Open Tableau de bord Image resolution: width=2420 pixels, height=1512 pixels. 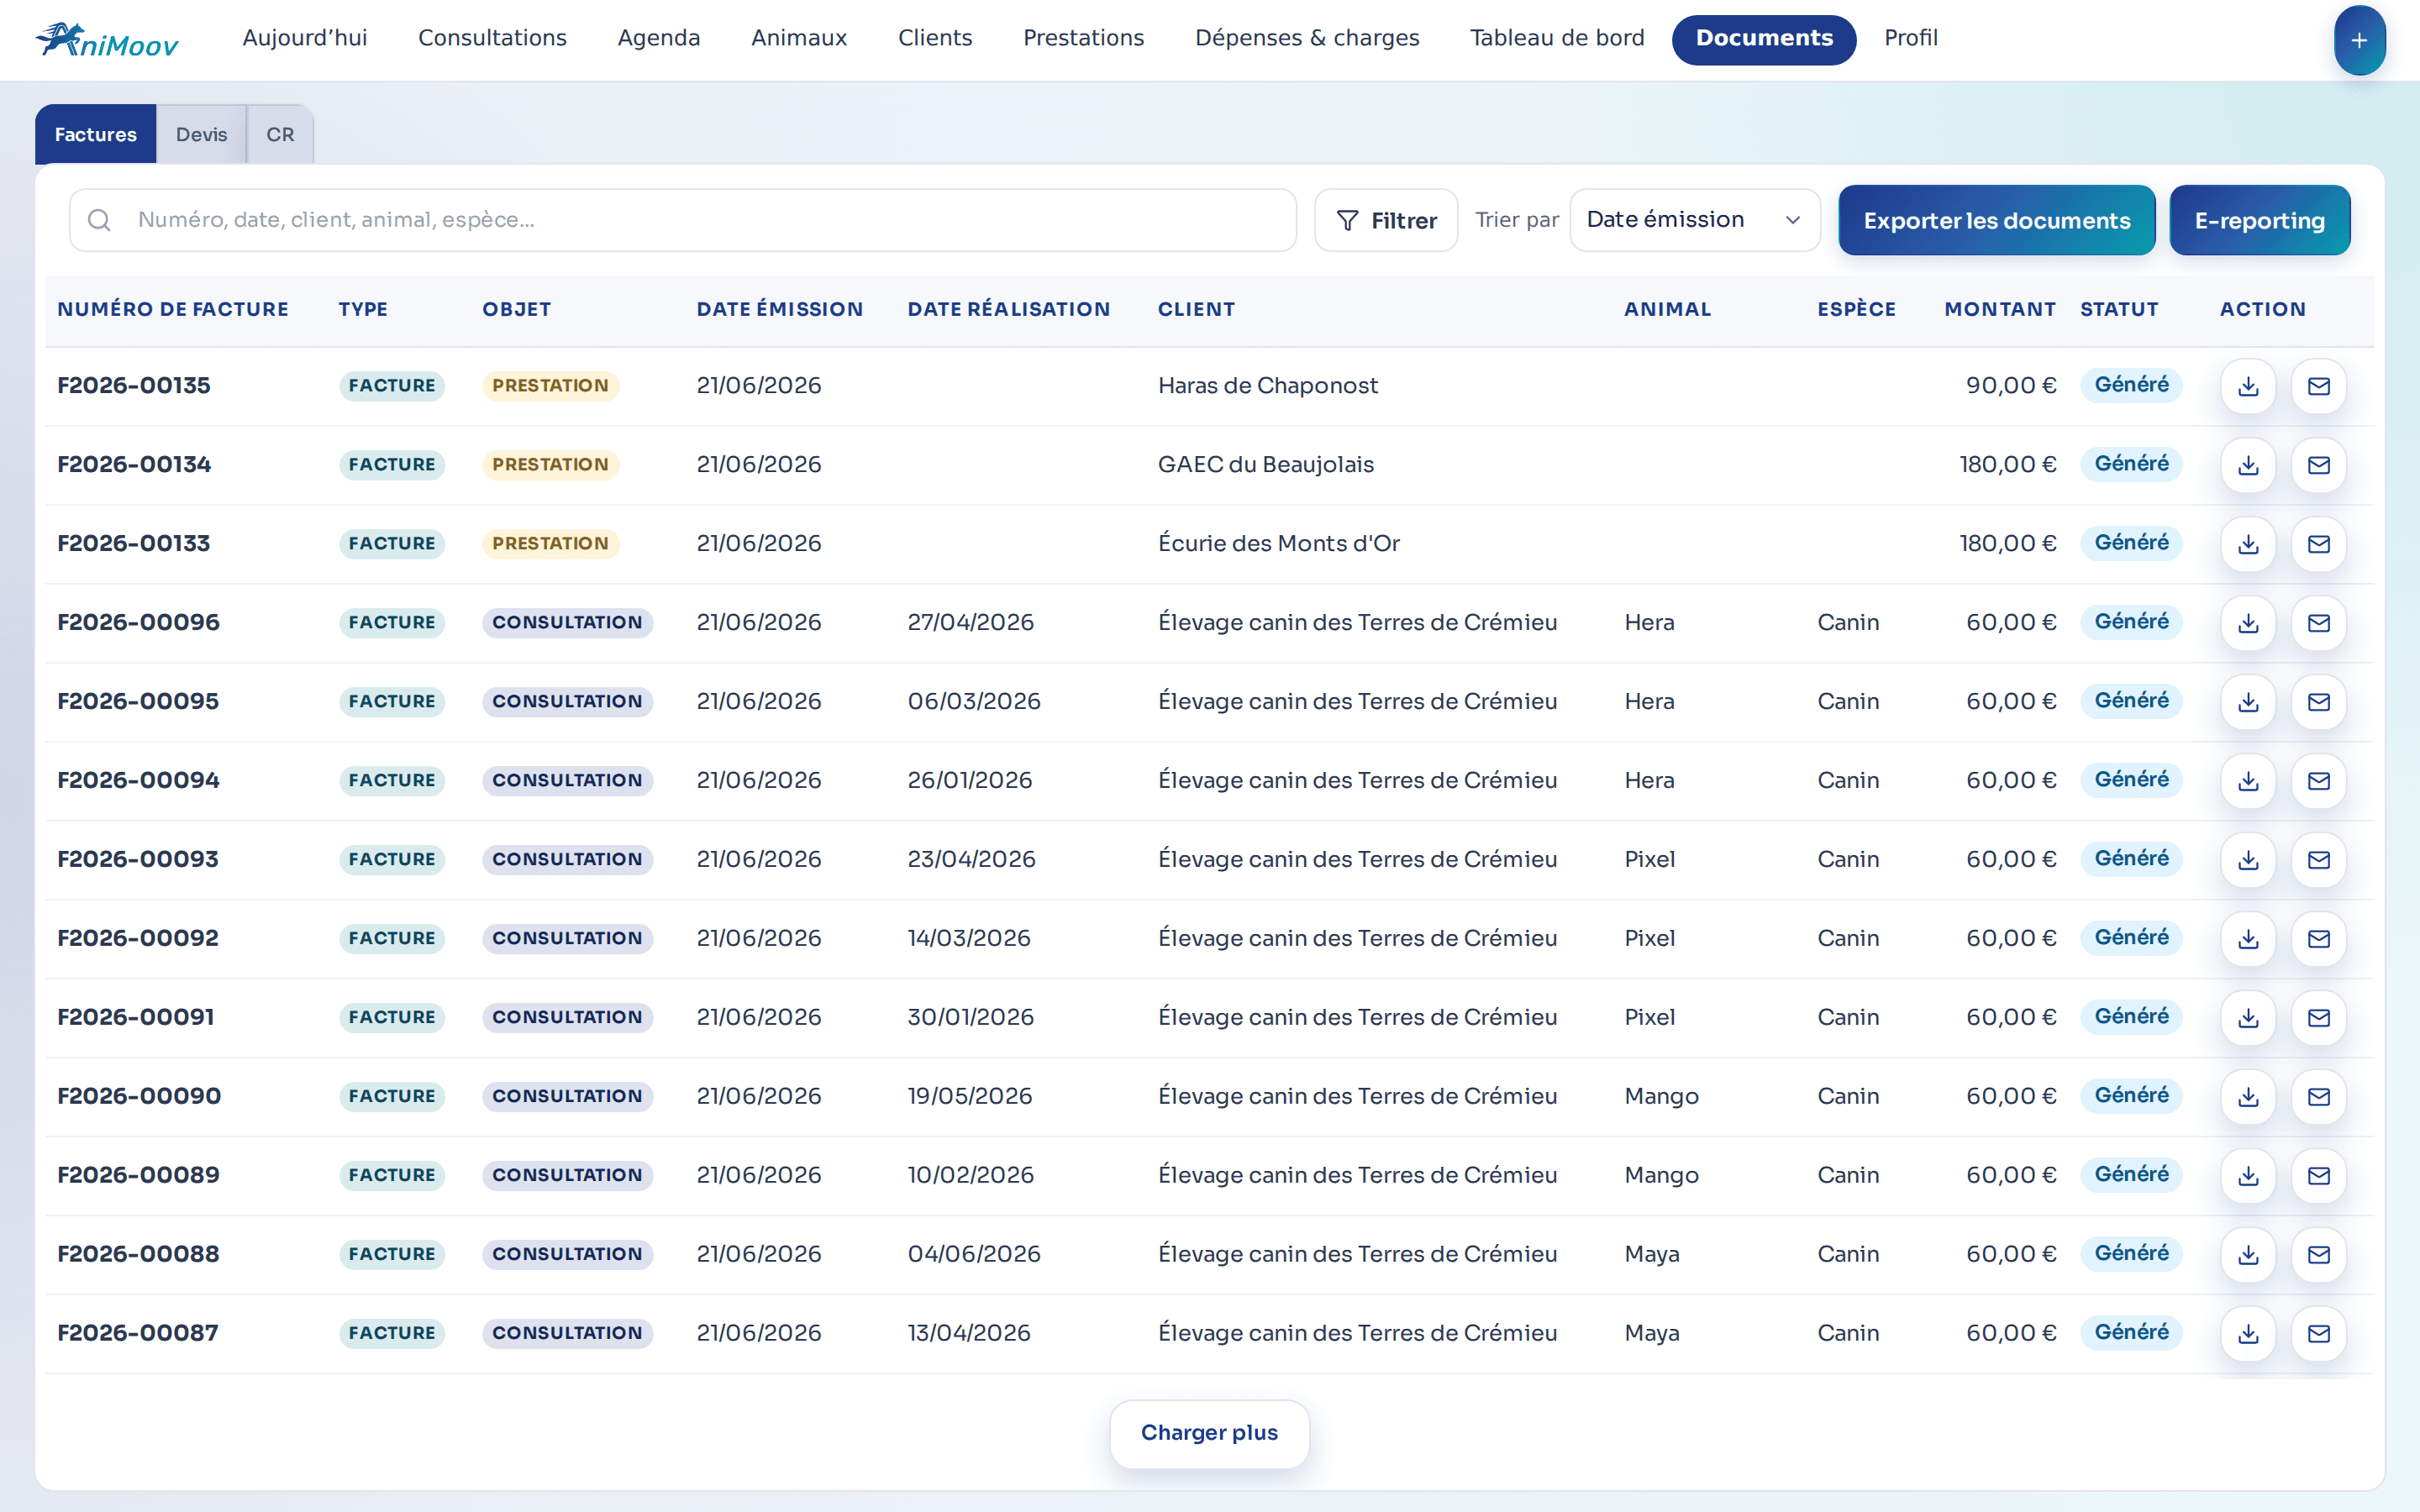pos(1557,38)
